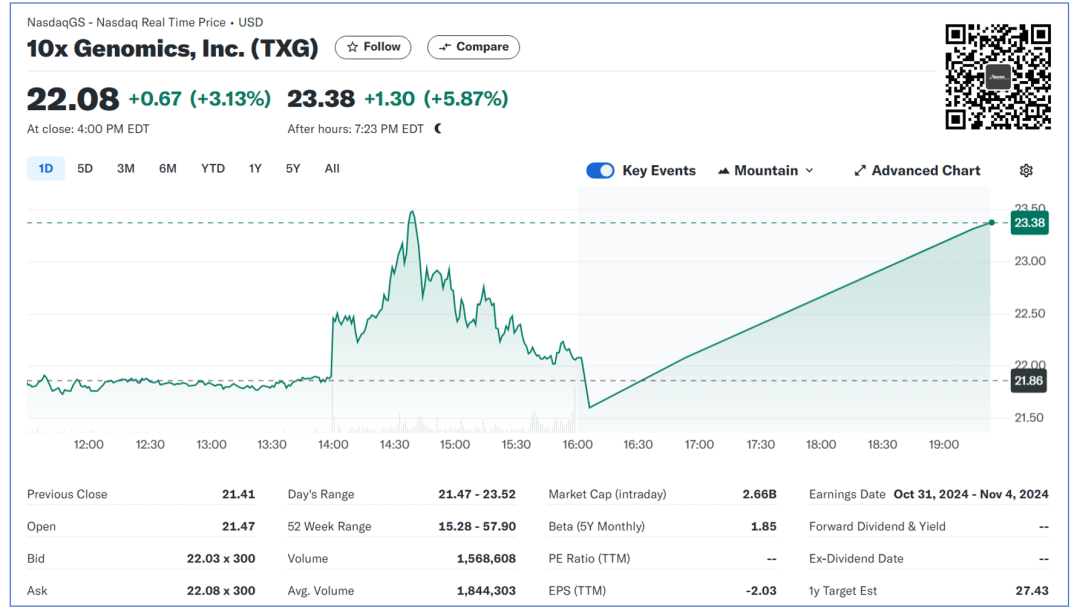This screenshot has width=1080, height=614.
Task: Click the 21.86 price label on chart
Action: click(x=1028, y=381)
